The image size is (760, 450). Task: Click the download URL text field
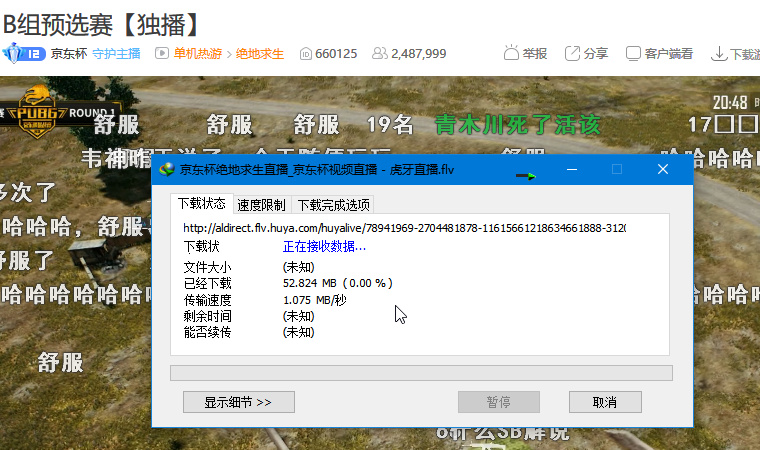point(405,228)
